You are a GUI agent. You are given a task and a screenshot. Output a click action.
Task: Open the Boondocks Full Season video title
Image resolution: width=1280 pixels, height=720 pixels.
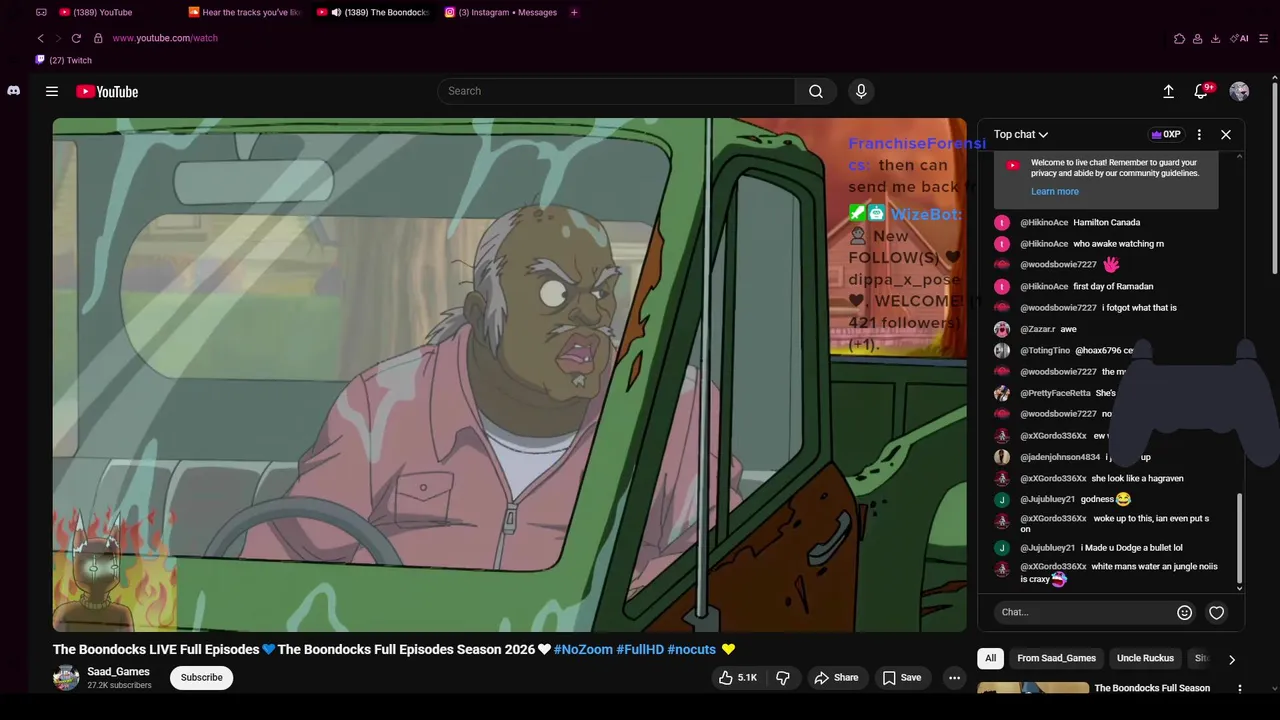click(1152, 688)
